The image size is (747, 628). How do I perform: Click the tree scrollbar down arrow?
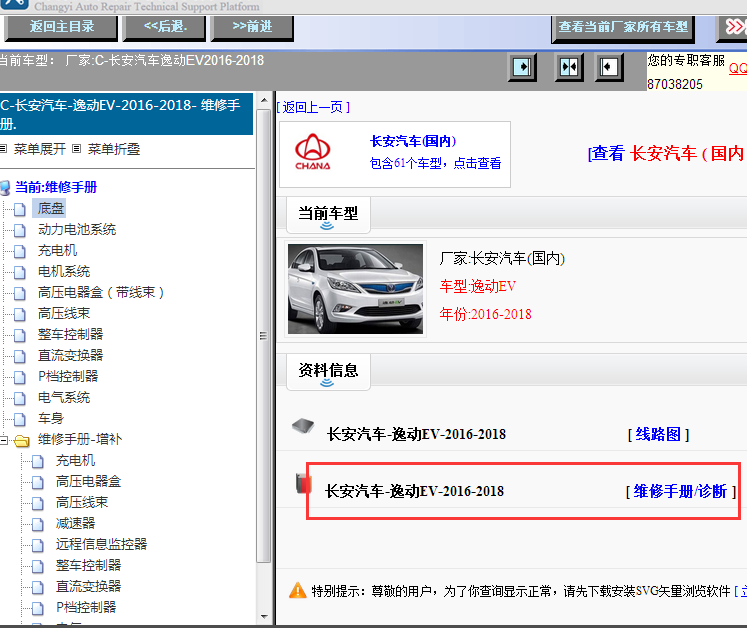(263, 617)
